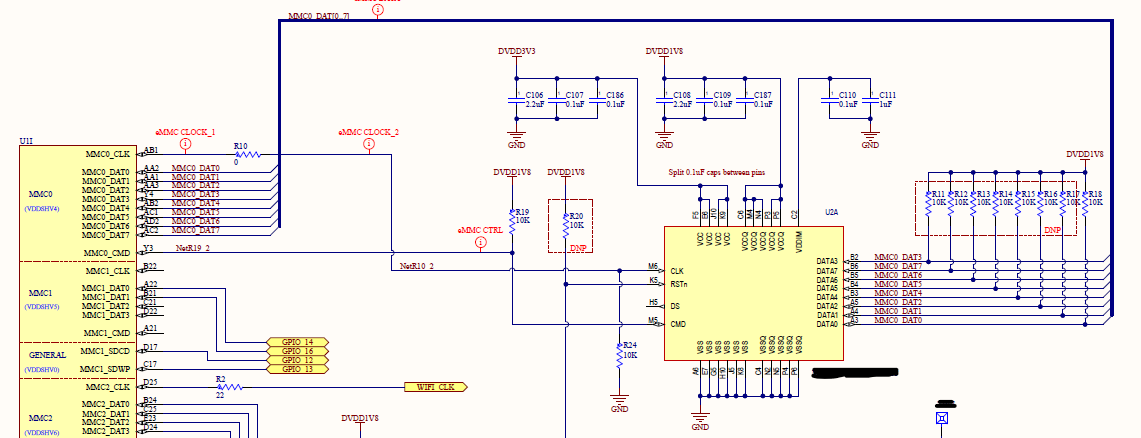Select resistor R2 on MMC2_CLK
This screenshot has height=438, width=1141.
[x=228, y=387]
